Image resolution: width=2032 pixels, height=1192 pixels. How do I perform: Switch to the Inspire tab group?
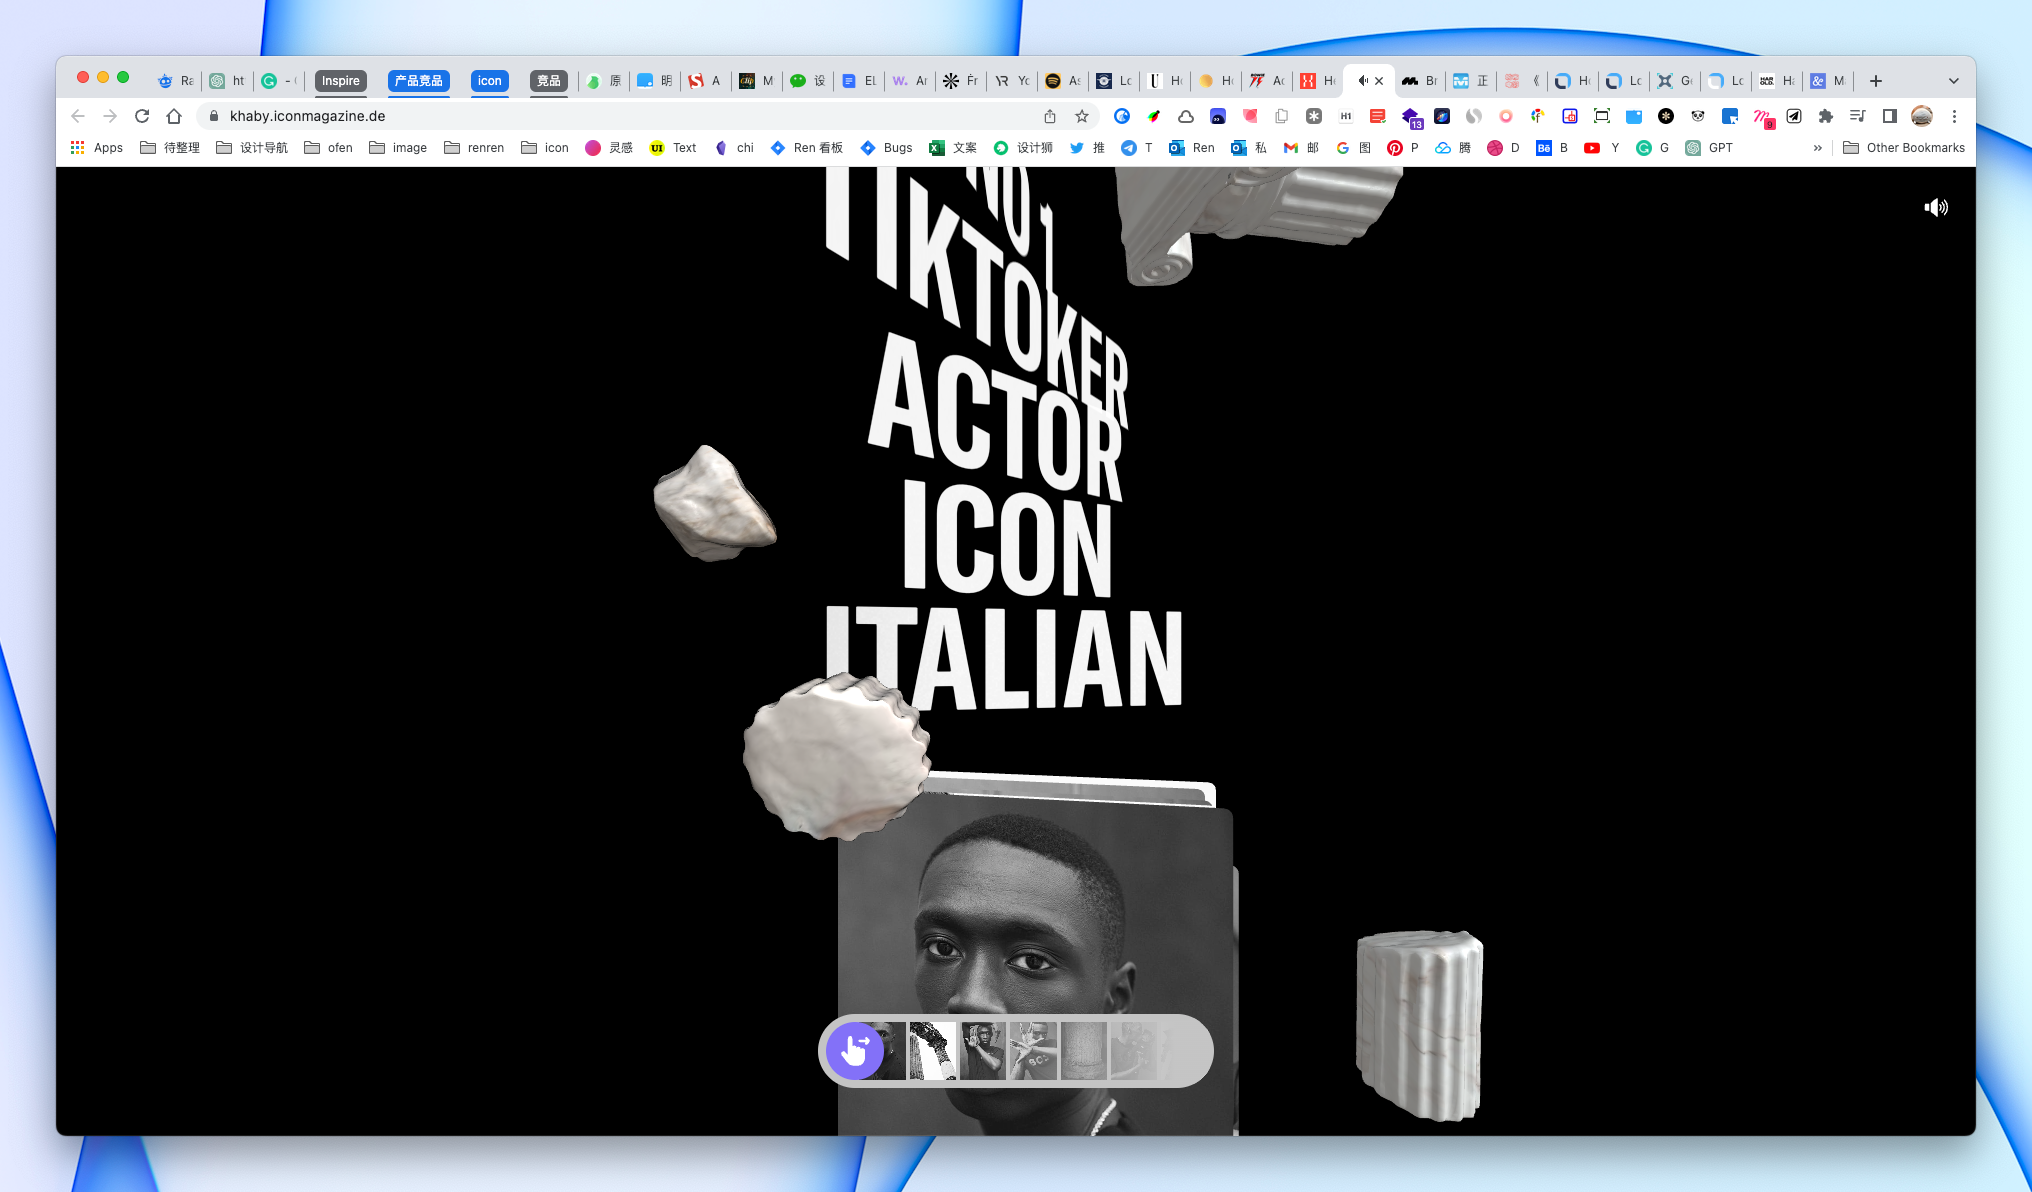tap(340, 81)
